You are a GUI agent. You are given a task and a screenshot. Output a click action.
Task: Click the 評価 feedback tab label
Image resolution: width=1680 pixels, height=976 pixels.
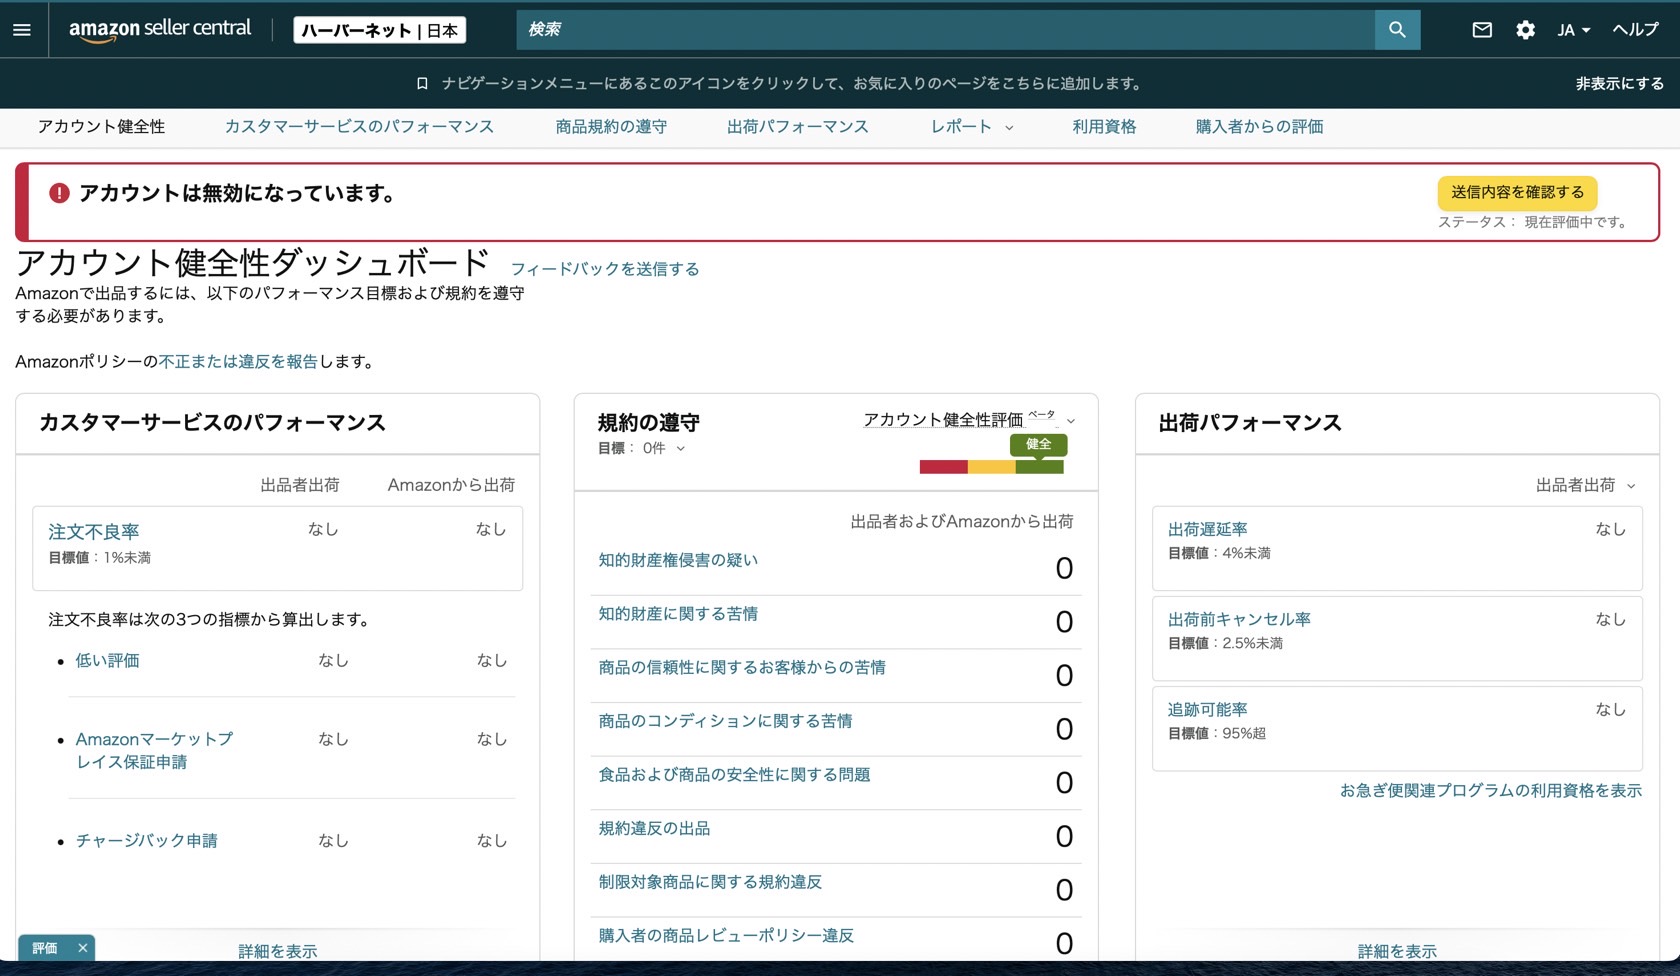[45, 948]
